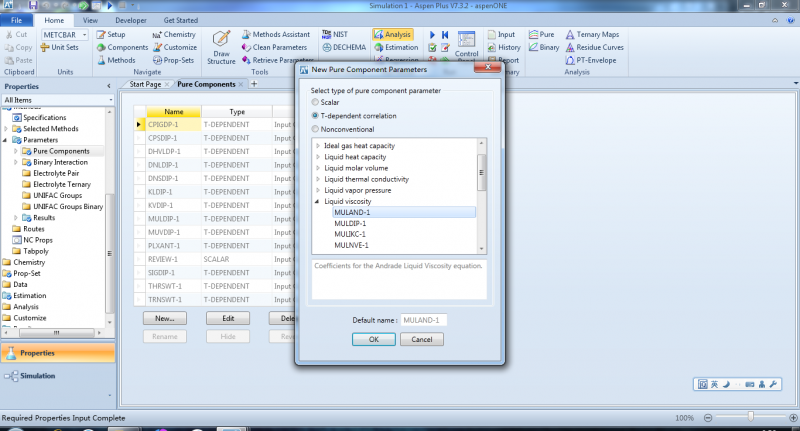
Task: Click the reset run icon beside play
Action: [445, 35]
